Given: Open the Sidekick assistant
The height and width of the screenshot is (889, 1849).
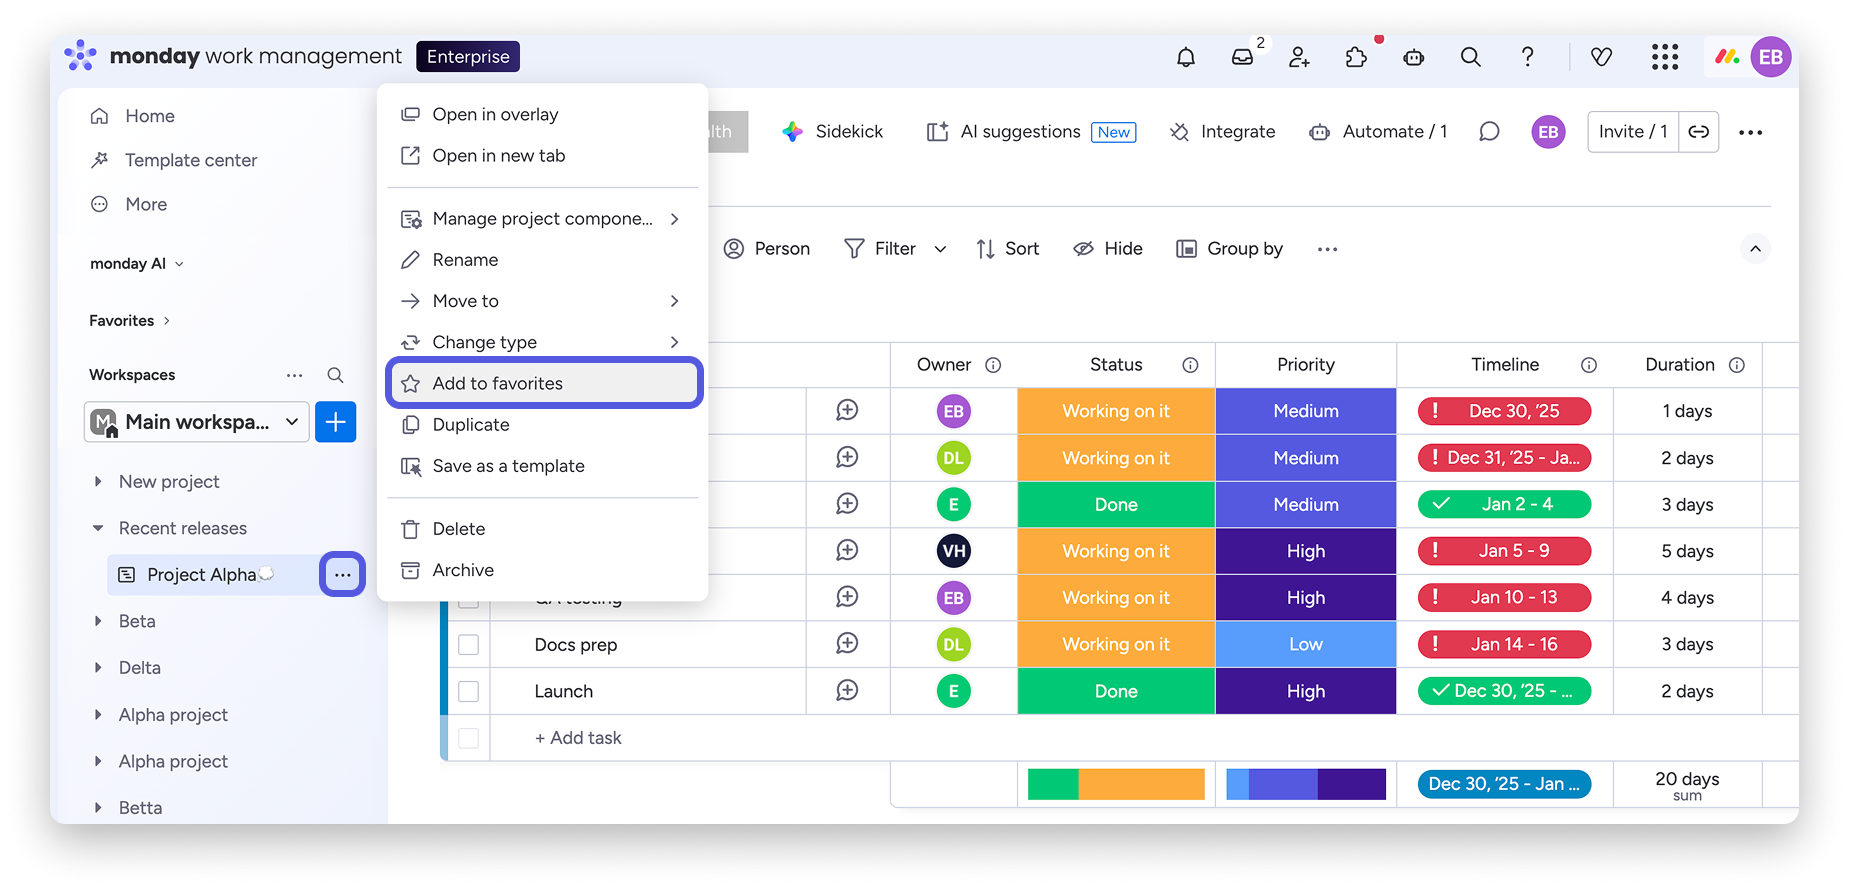Looking at the screenshot, I should (833, 132).
